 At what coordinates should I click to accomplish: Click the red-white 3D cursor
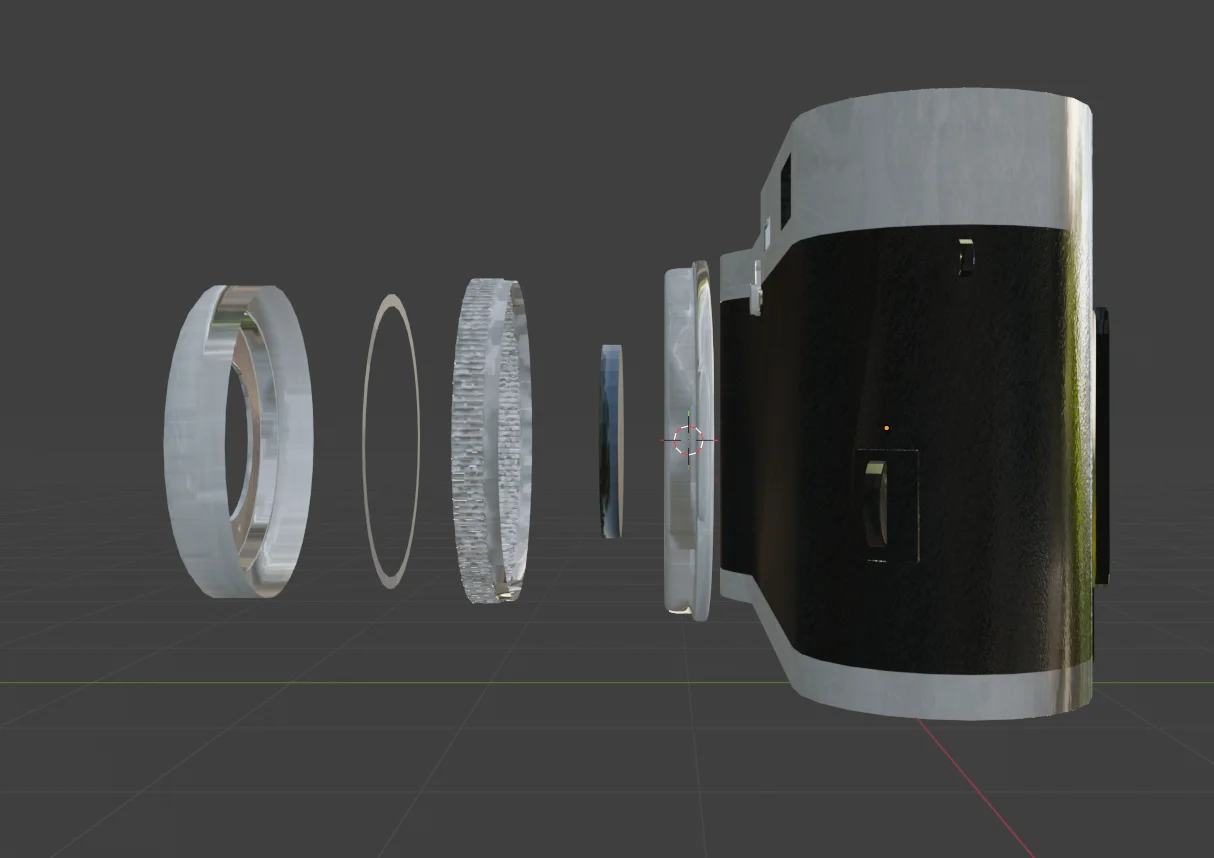688,440
